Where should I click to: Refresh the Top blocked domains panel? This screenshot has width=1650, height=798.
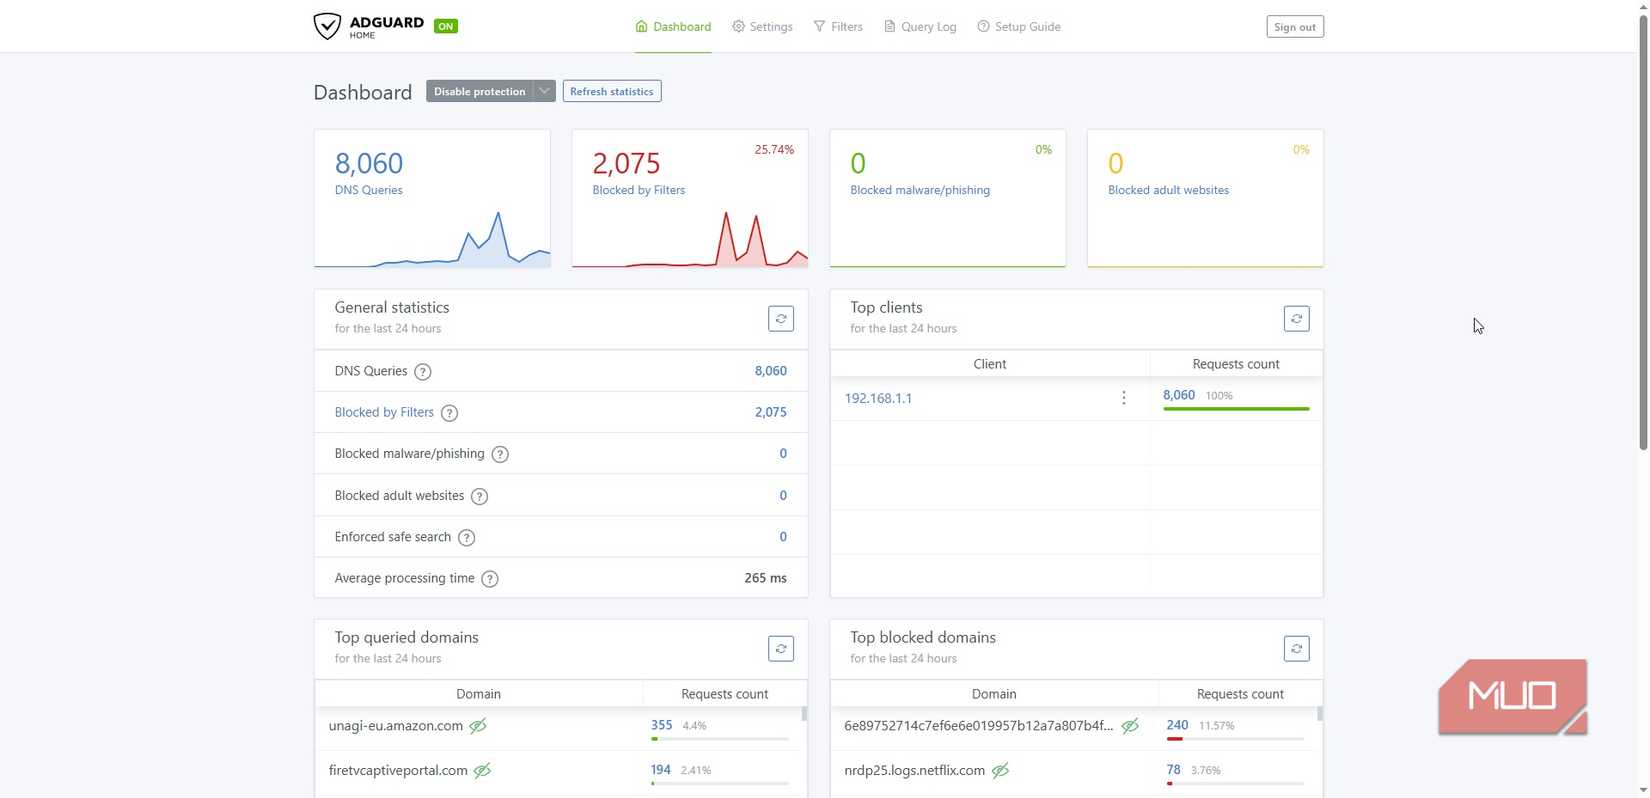tap(1296, 649)
